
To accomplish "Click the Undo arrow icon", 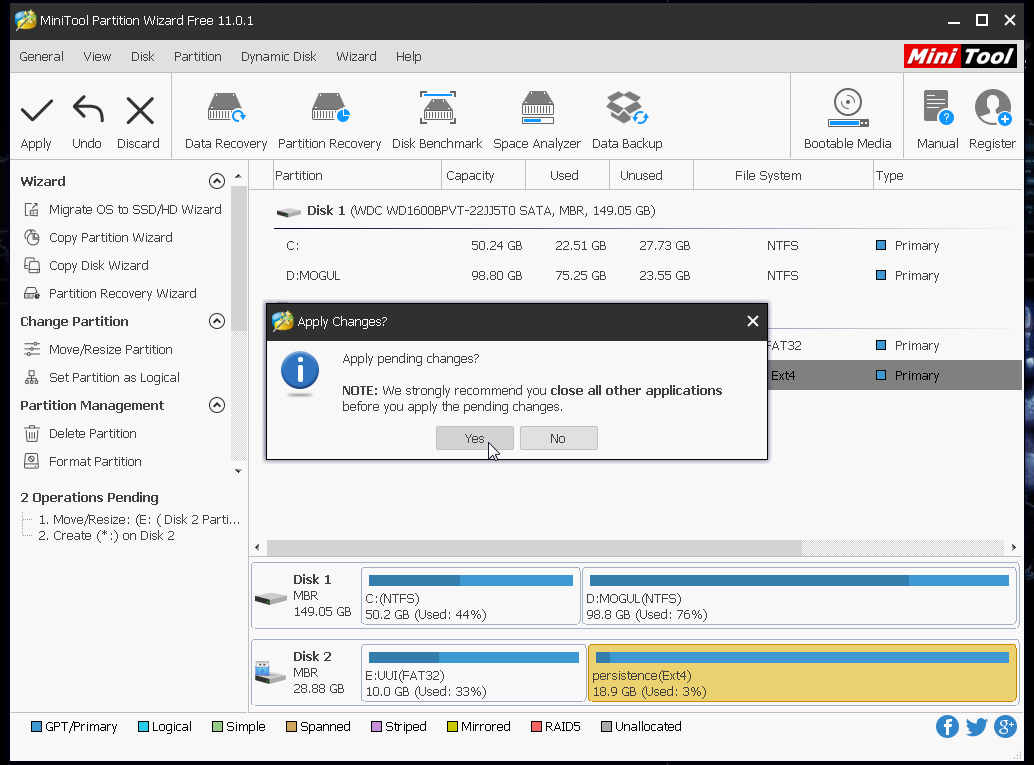I will (x=88, y=109).
